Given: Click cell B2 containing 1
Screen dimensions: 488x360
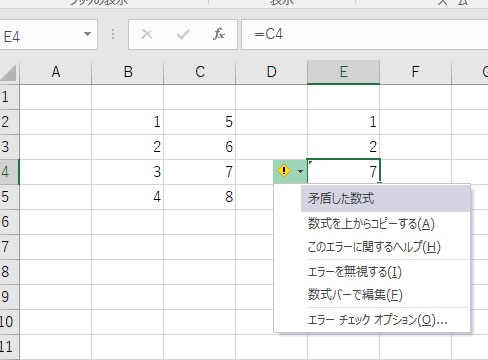Looking at the screenshot, I should click(128, 122).
